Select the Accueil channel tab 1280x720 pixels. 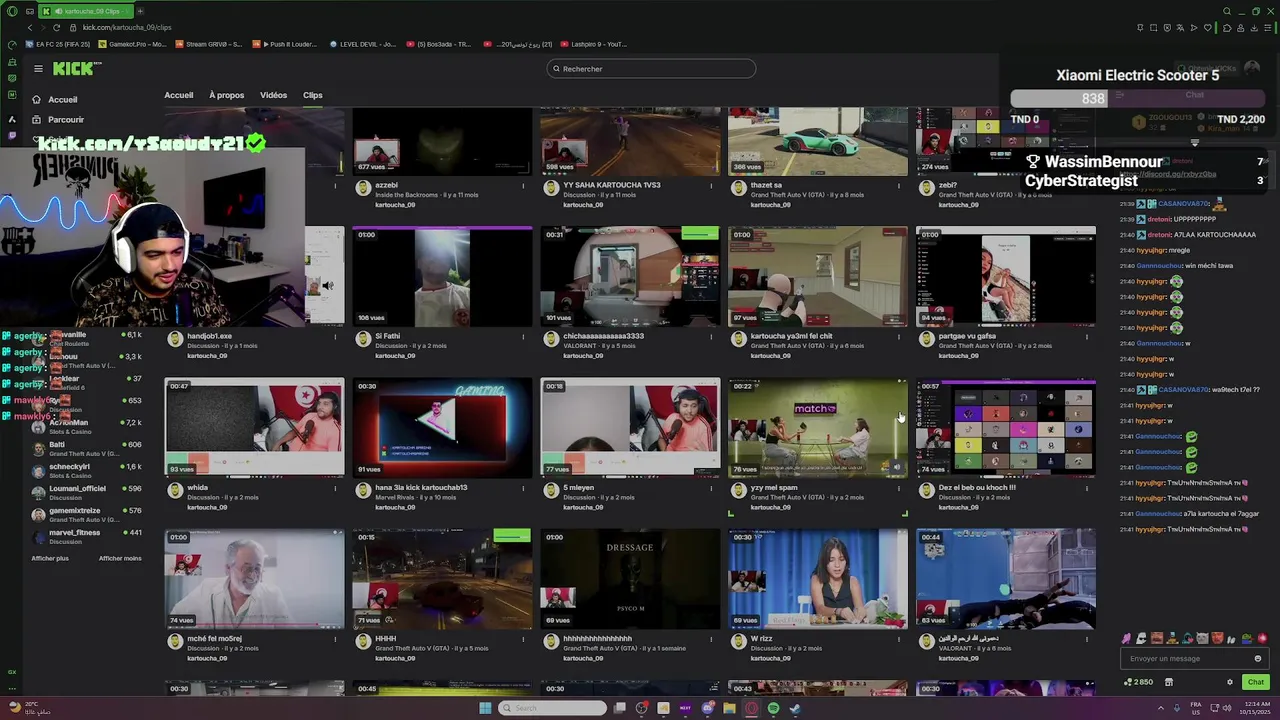(x=179, y=95)
